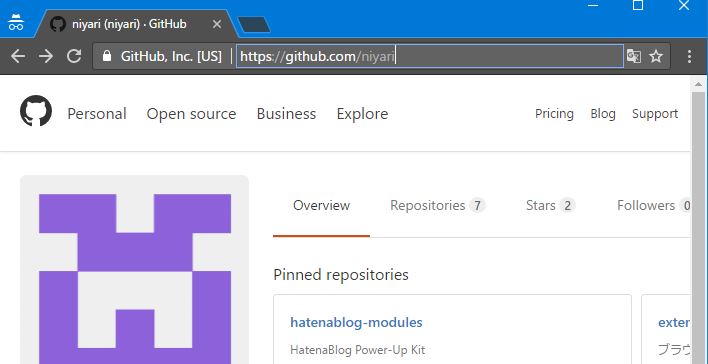The height and width of the screenshot is (364, 708).
Task: Click the padlock security icon
Action: tap(107, 56)
